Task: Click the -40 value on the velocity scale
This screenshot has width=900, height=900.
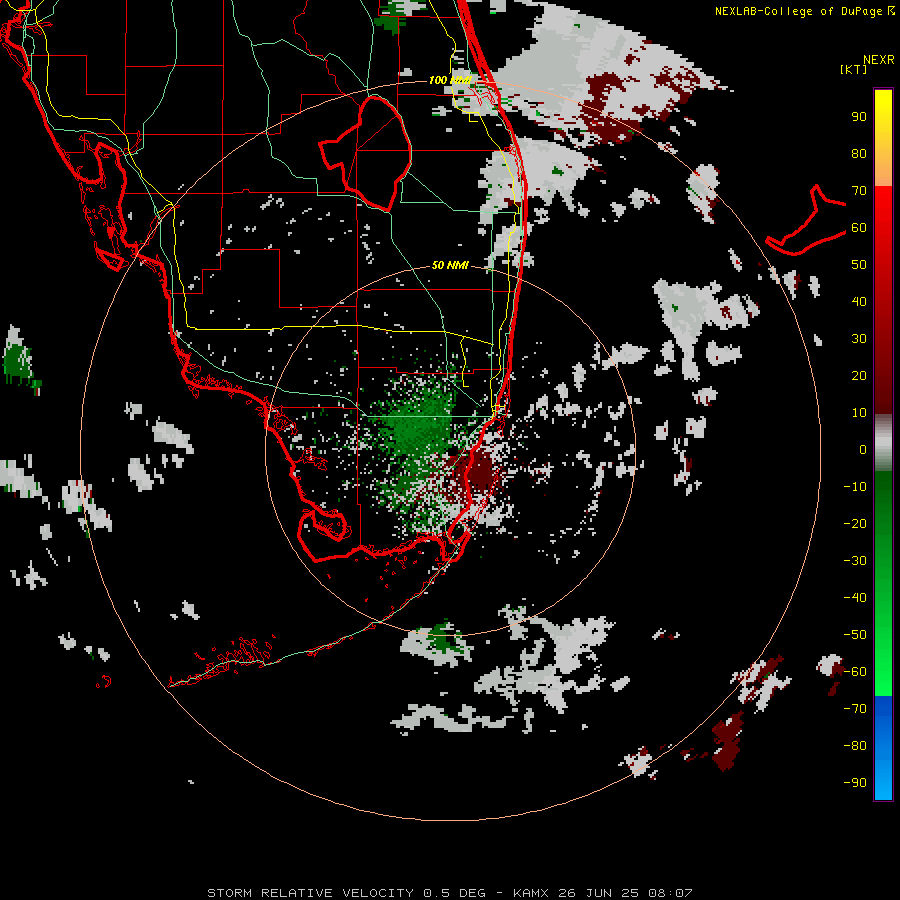Action: pyautogui.click(x=855, y=598)
